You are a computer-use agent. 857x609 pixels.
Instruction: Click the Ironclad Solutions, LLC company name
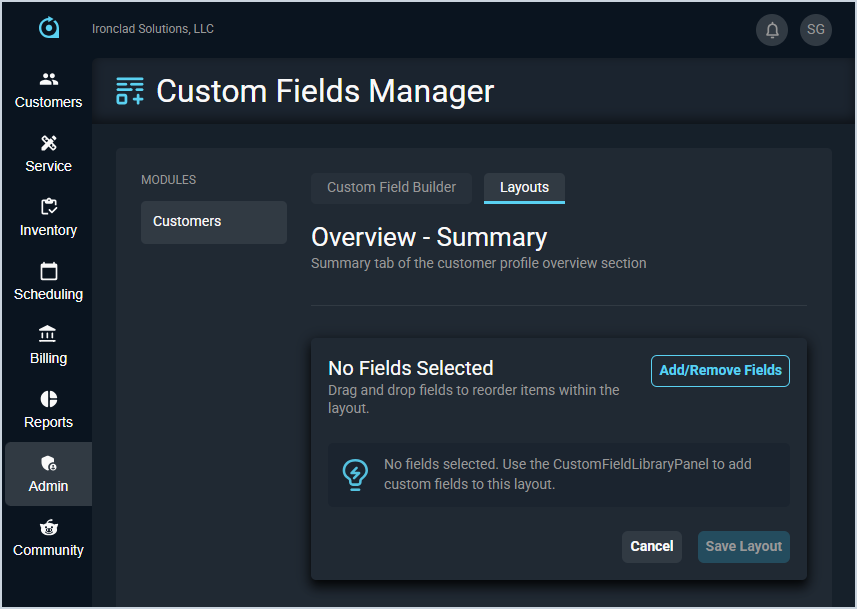(x=153, y=29)
